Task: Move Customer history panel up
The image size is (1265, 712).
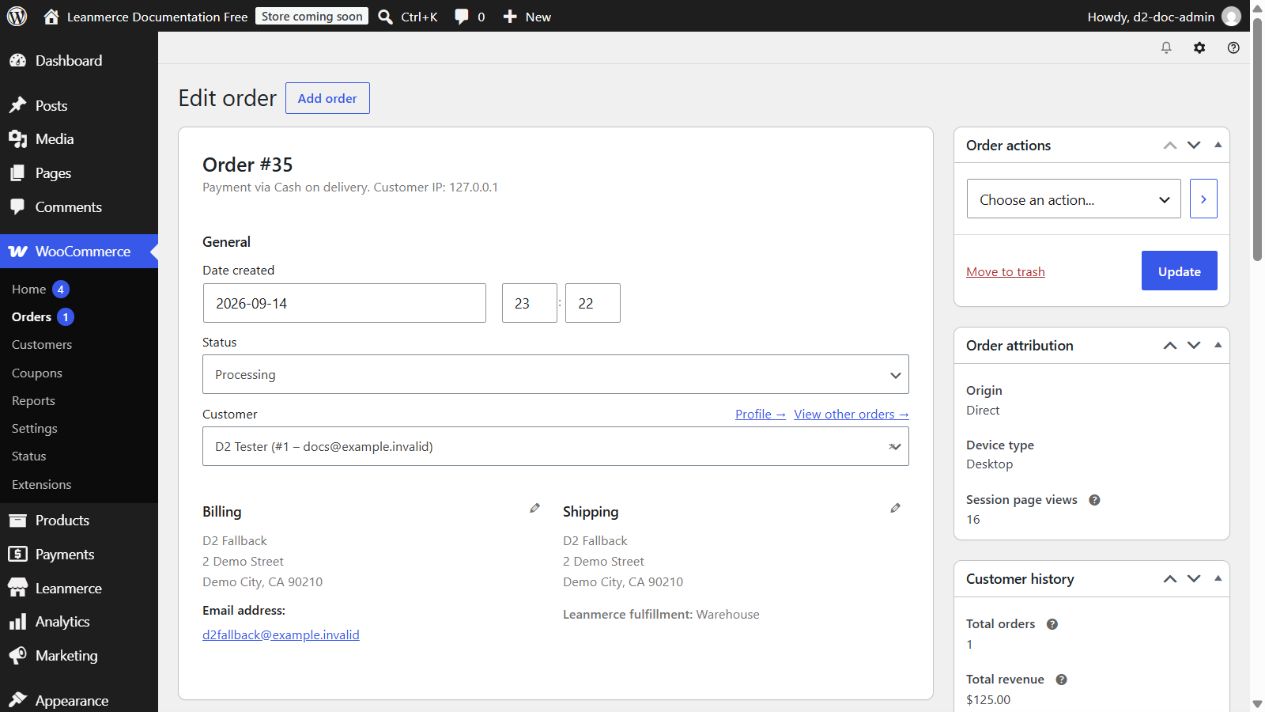Action: [1170, 578]
